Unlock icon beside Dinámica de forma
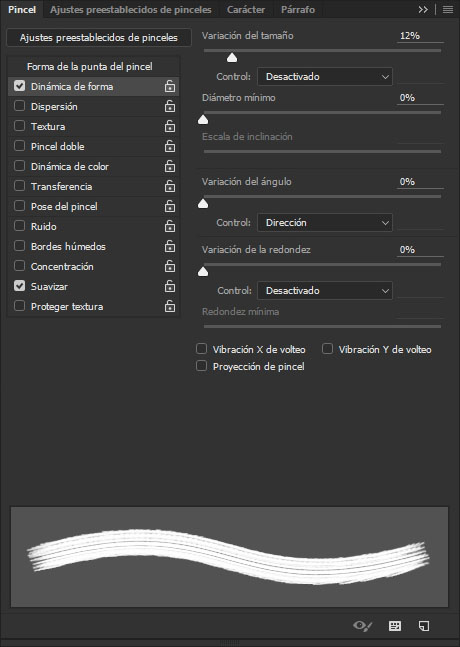 coord(170,86)
